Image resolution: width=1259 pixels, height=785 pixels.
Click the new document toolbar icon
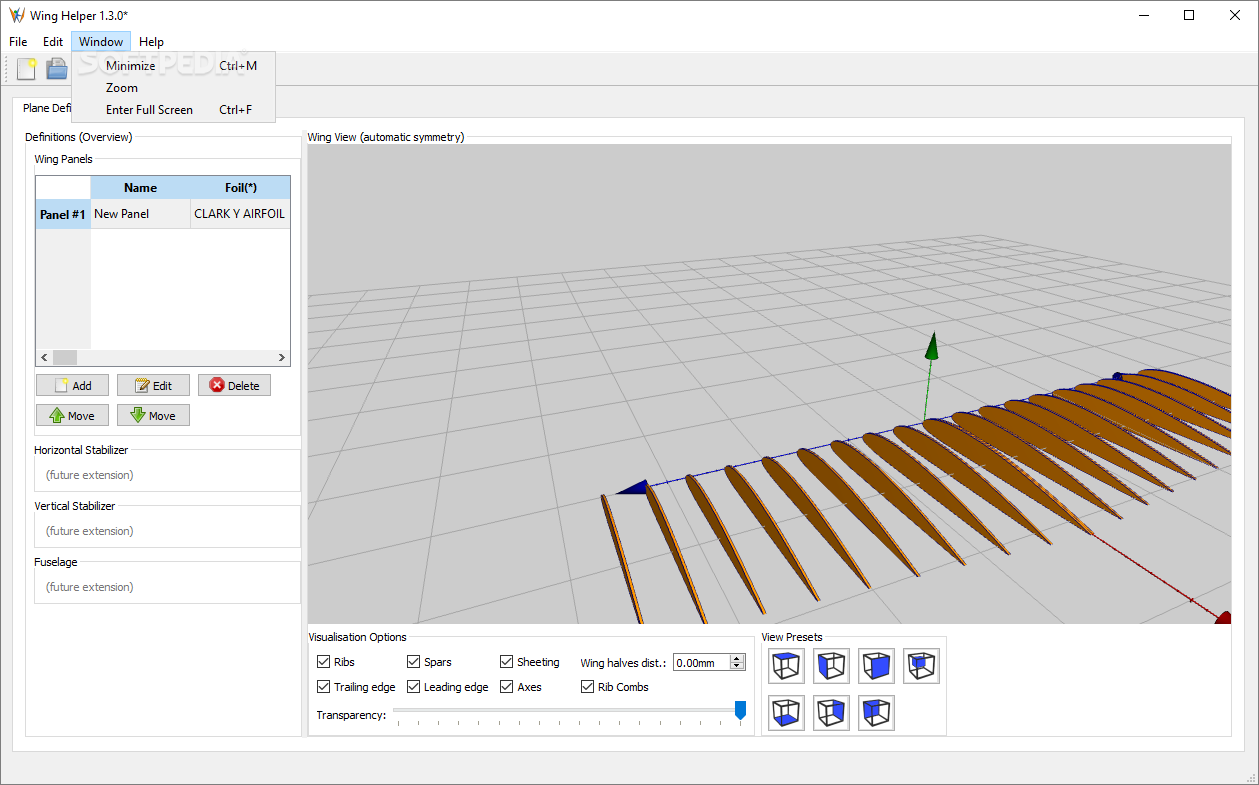pyautogui.click(x=27, y=69)
